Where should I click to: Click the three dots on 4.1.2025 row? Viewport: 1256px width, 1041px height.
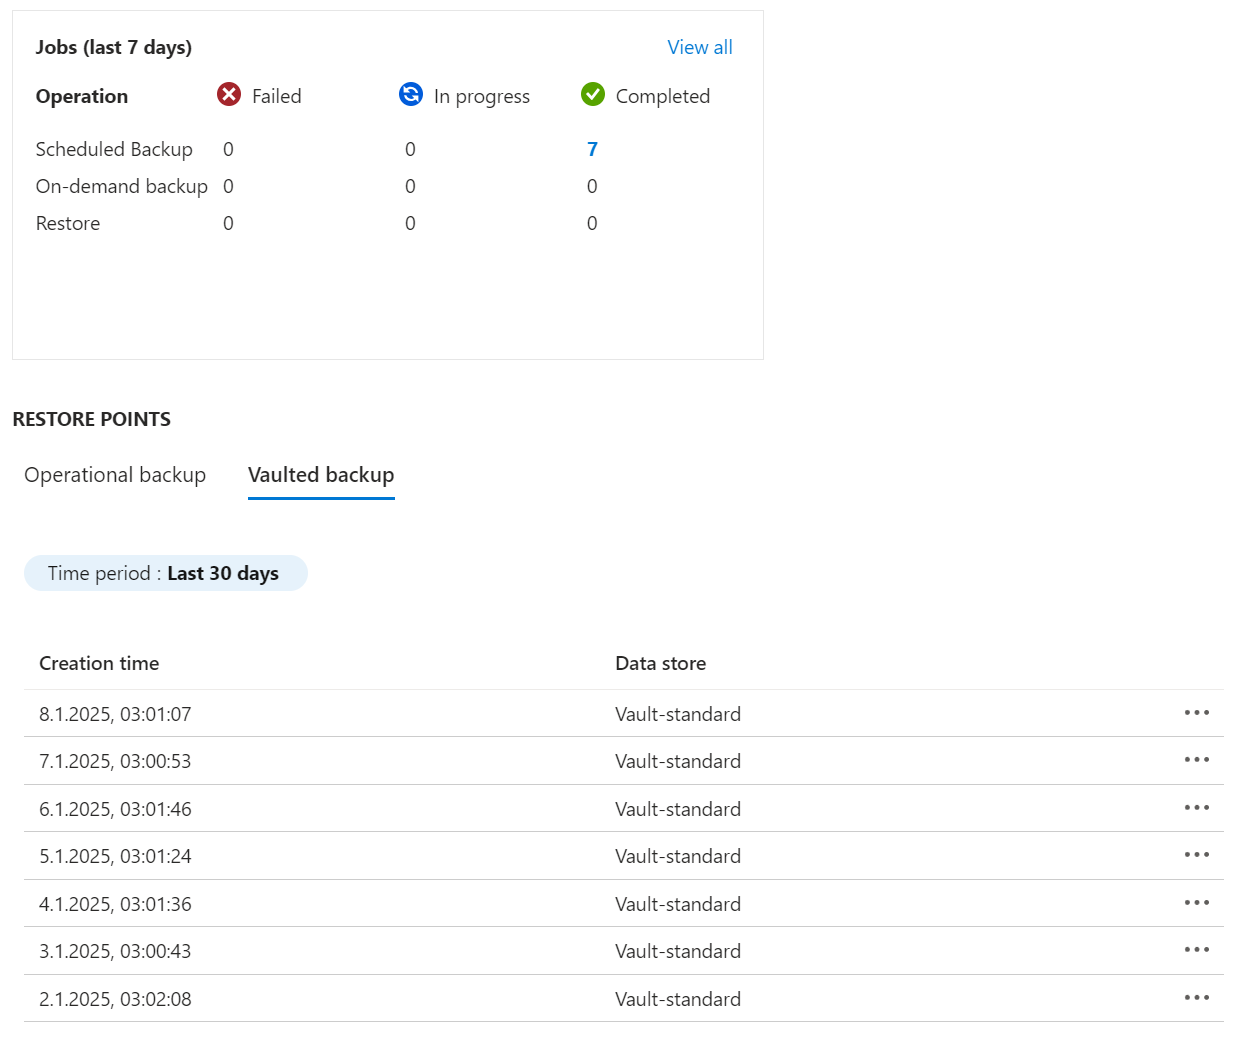(1196, 903)
